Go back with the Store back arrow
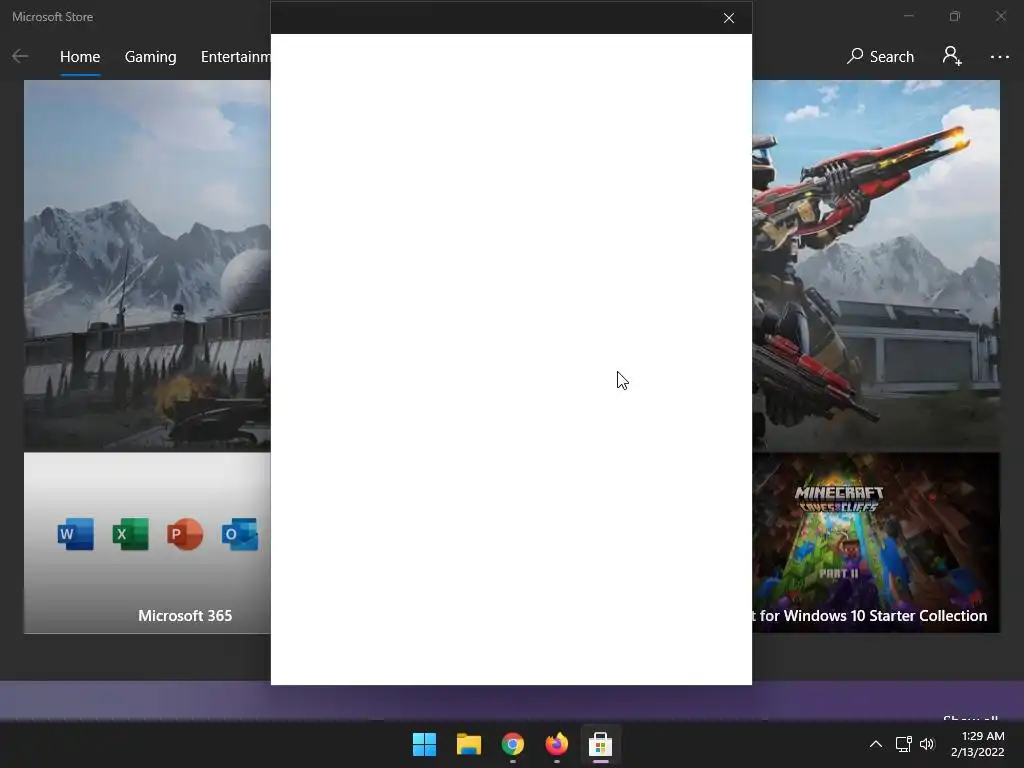The image size is (1024, 768). (x=20, y=57)
